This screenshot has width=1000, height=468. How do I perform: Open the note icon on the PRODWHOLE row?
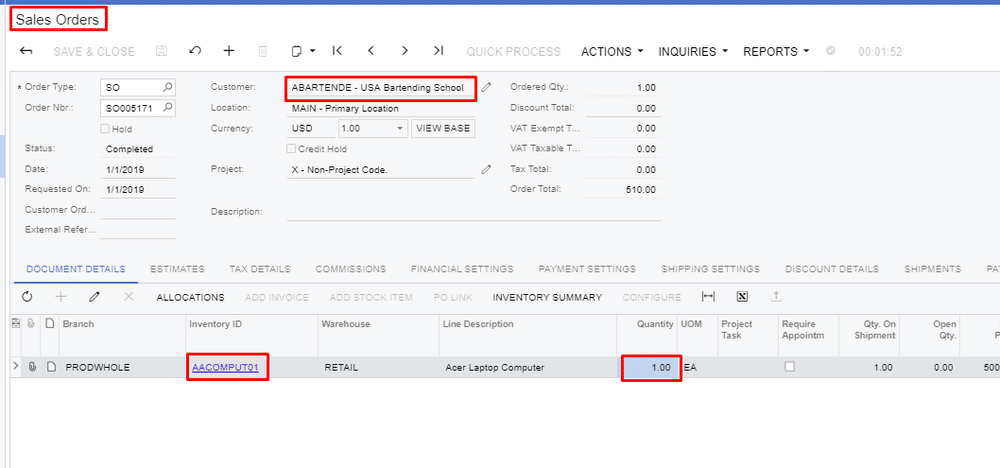point(50,367)
